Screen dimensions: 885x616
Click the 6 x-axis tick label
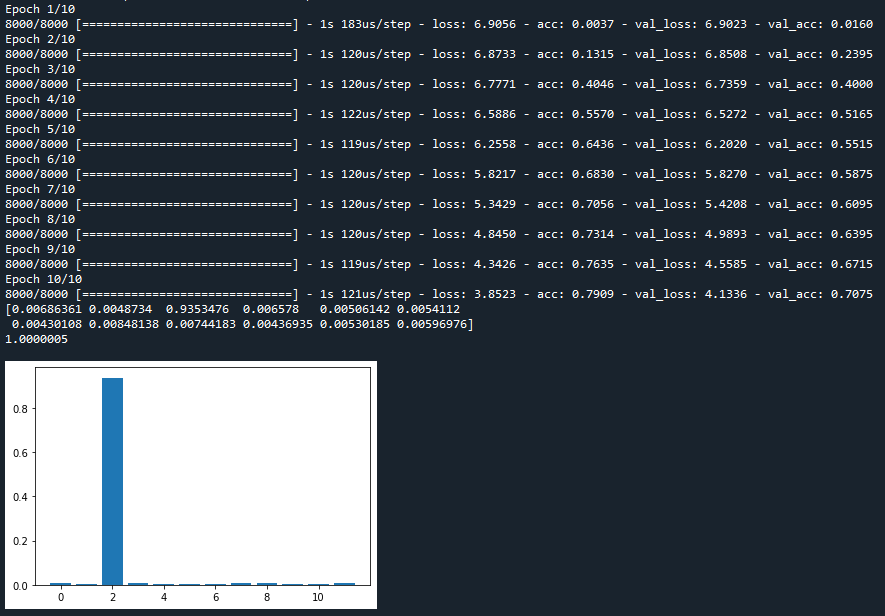(216, 597)
